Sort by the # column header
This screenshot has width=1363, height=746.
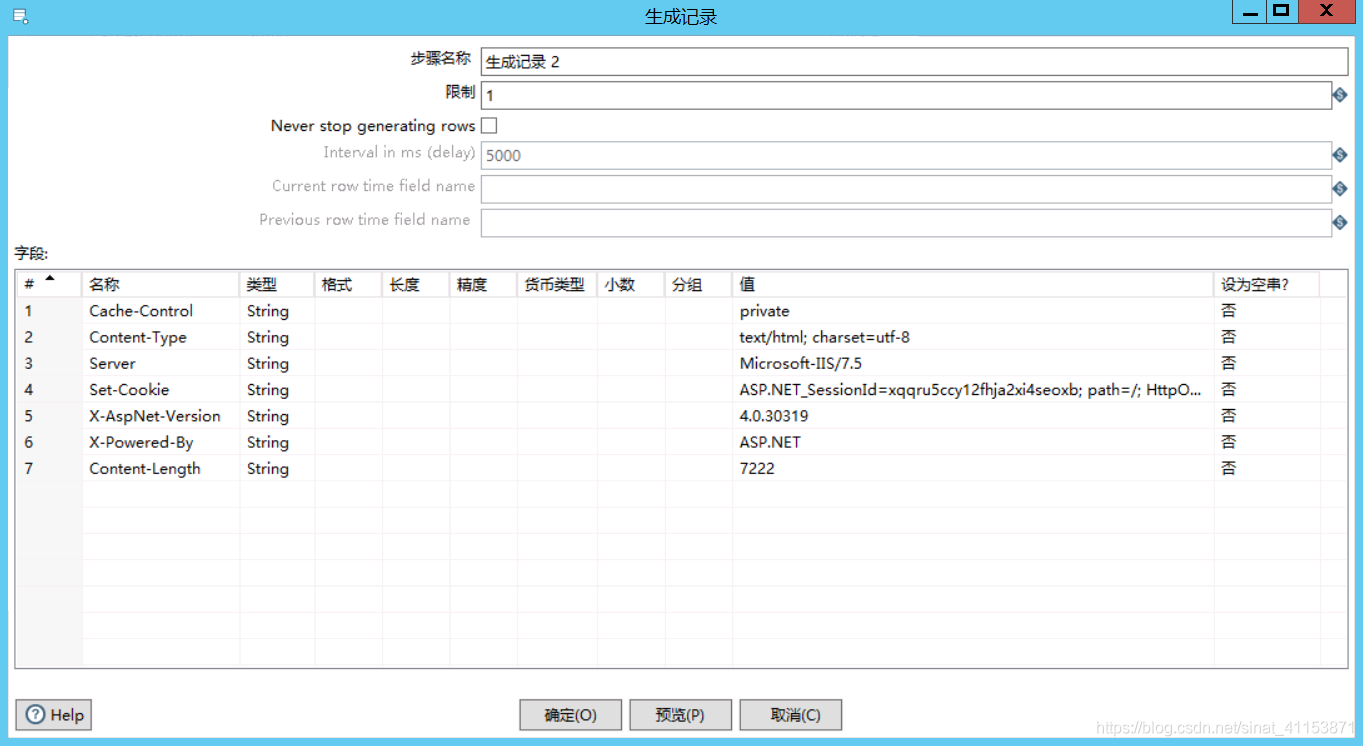tap(48, 284)
